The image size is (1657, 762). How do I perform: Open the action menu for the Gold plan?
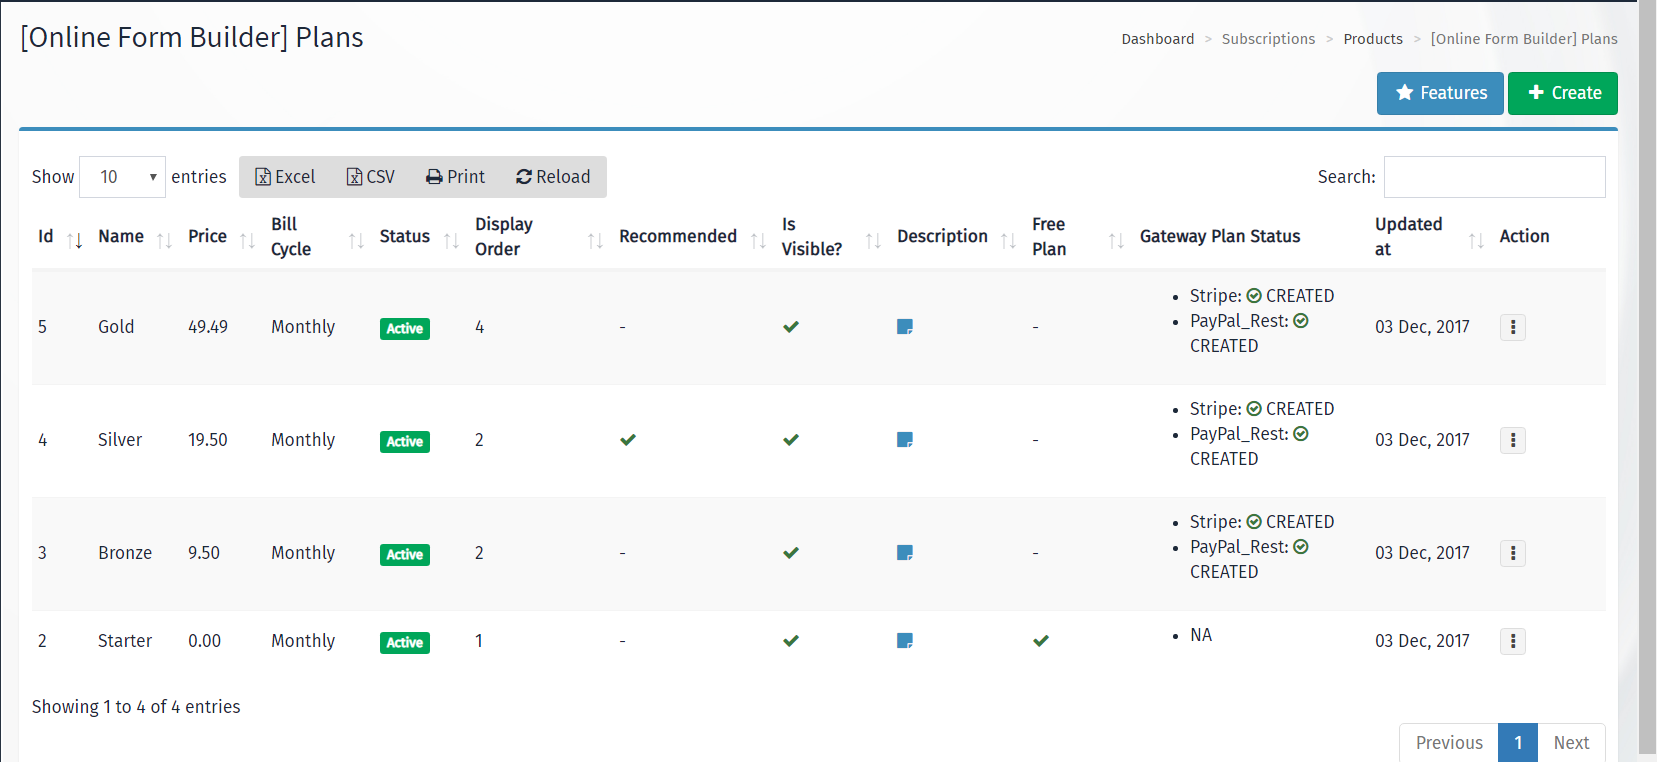(1513, 327)
